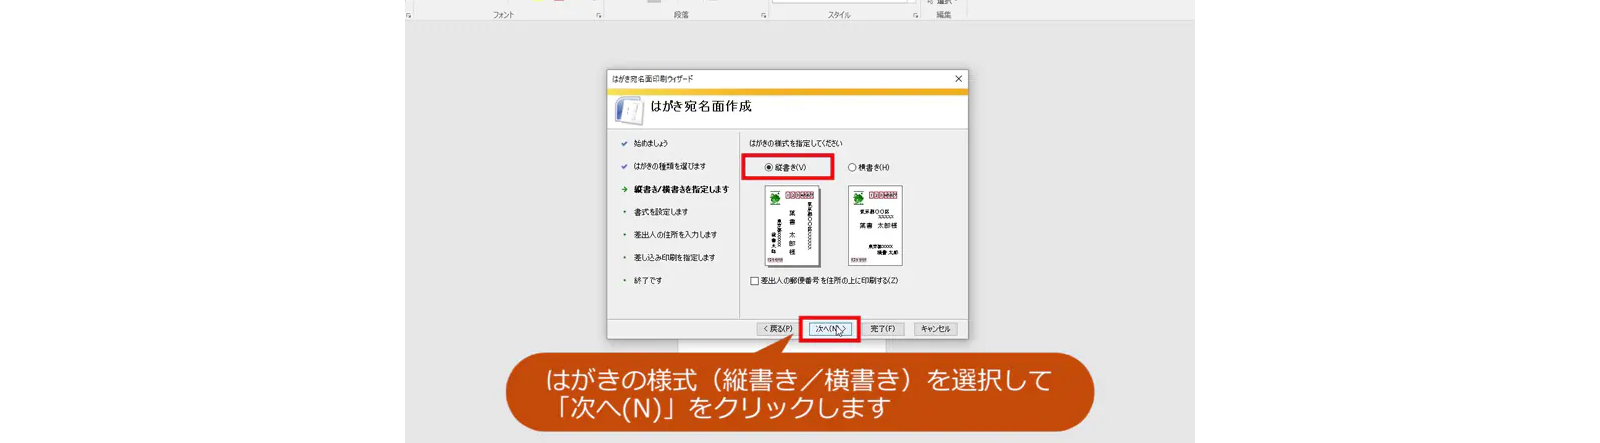Image resolution: width=1600 pixels, height=443 pixels.
Task: Enable 差出人の郵便番号を住所の上に印刷する checkbox
Action: [755, 281]
